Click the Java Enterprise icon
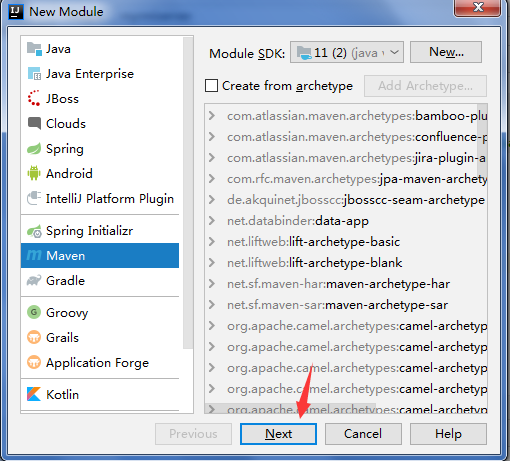 (34, 74)
